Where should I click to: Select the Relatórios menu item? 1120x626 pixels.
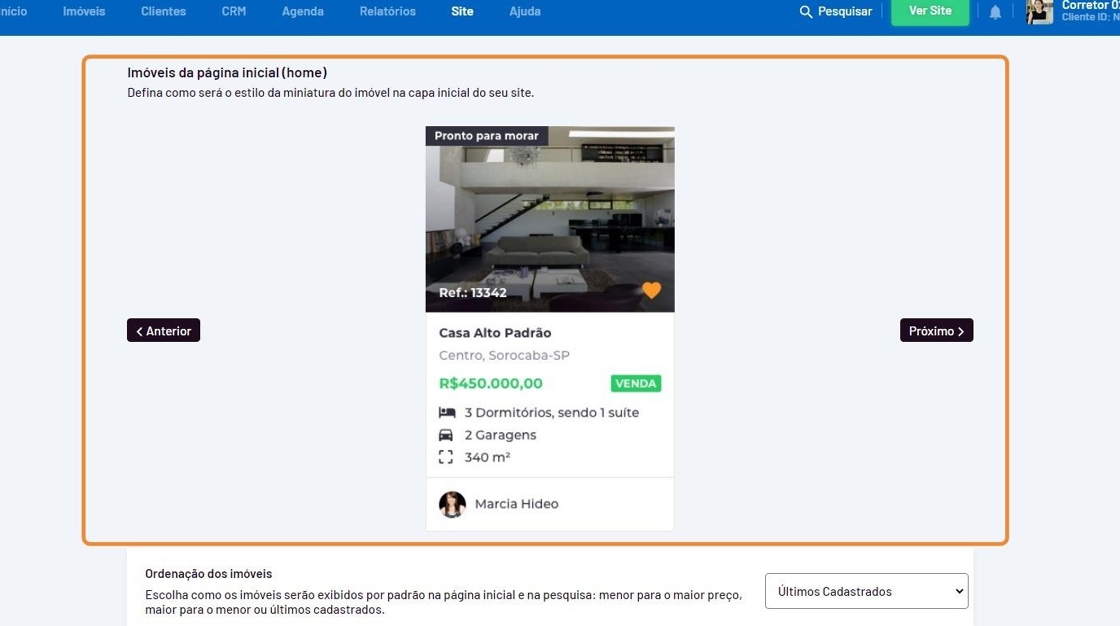(x=387, y=12)
